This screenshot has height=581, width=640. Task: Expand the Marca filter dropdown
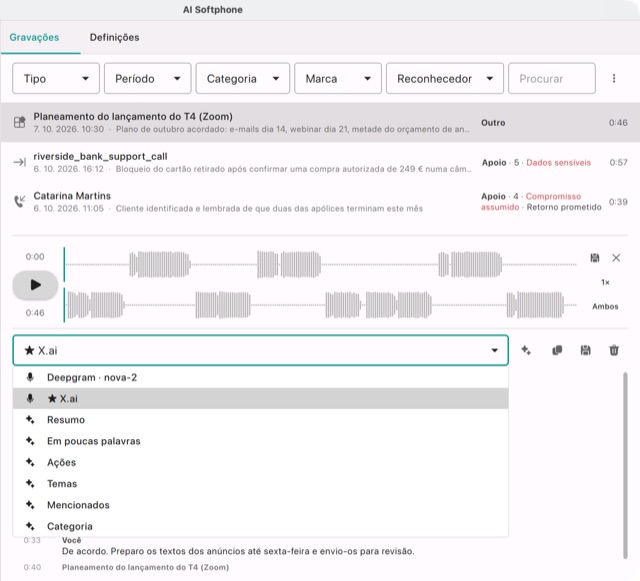point(338,78)
